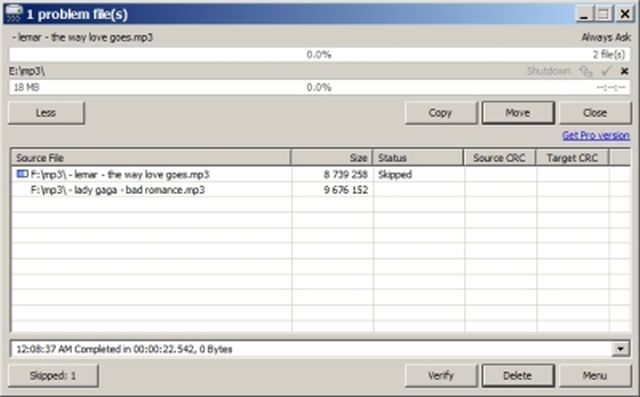The image size is (640, 397).
Task: Open the Always Ask overwrite option
Action: (x=606, y=38)
